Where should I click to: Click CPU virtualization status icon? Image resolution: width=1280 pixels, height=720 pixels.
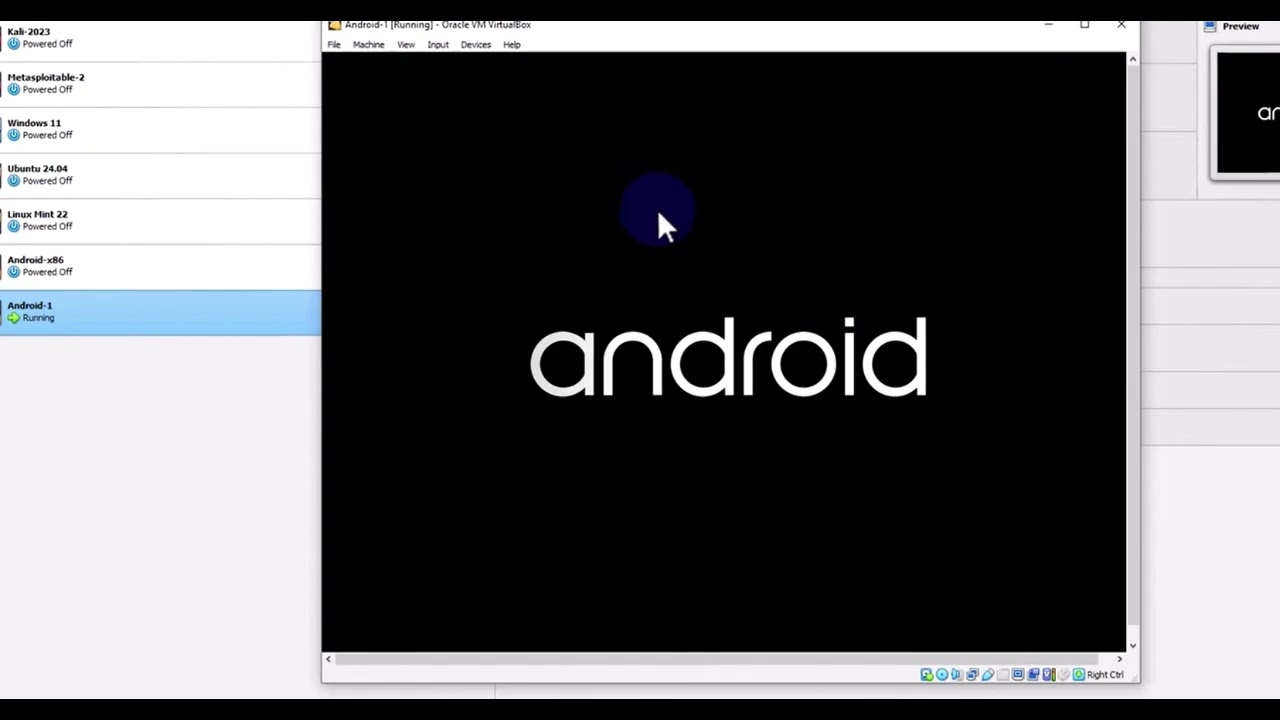[1048, 675]
